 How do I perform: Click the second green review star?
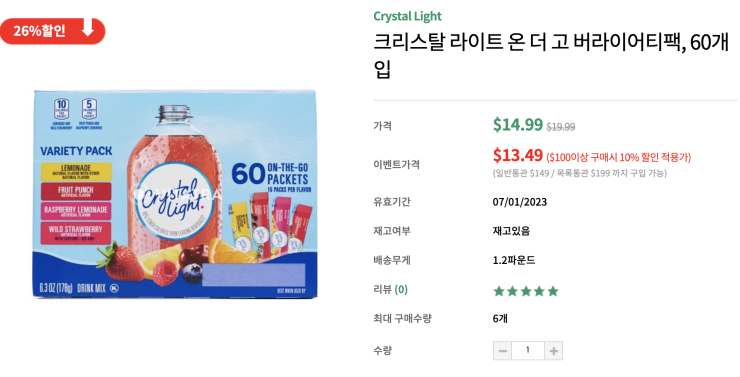pyautogui.click(x=513, y=291)
